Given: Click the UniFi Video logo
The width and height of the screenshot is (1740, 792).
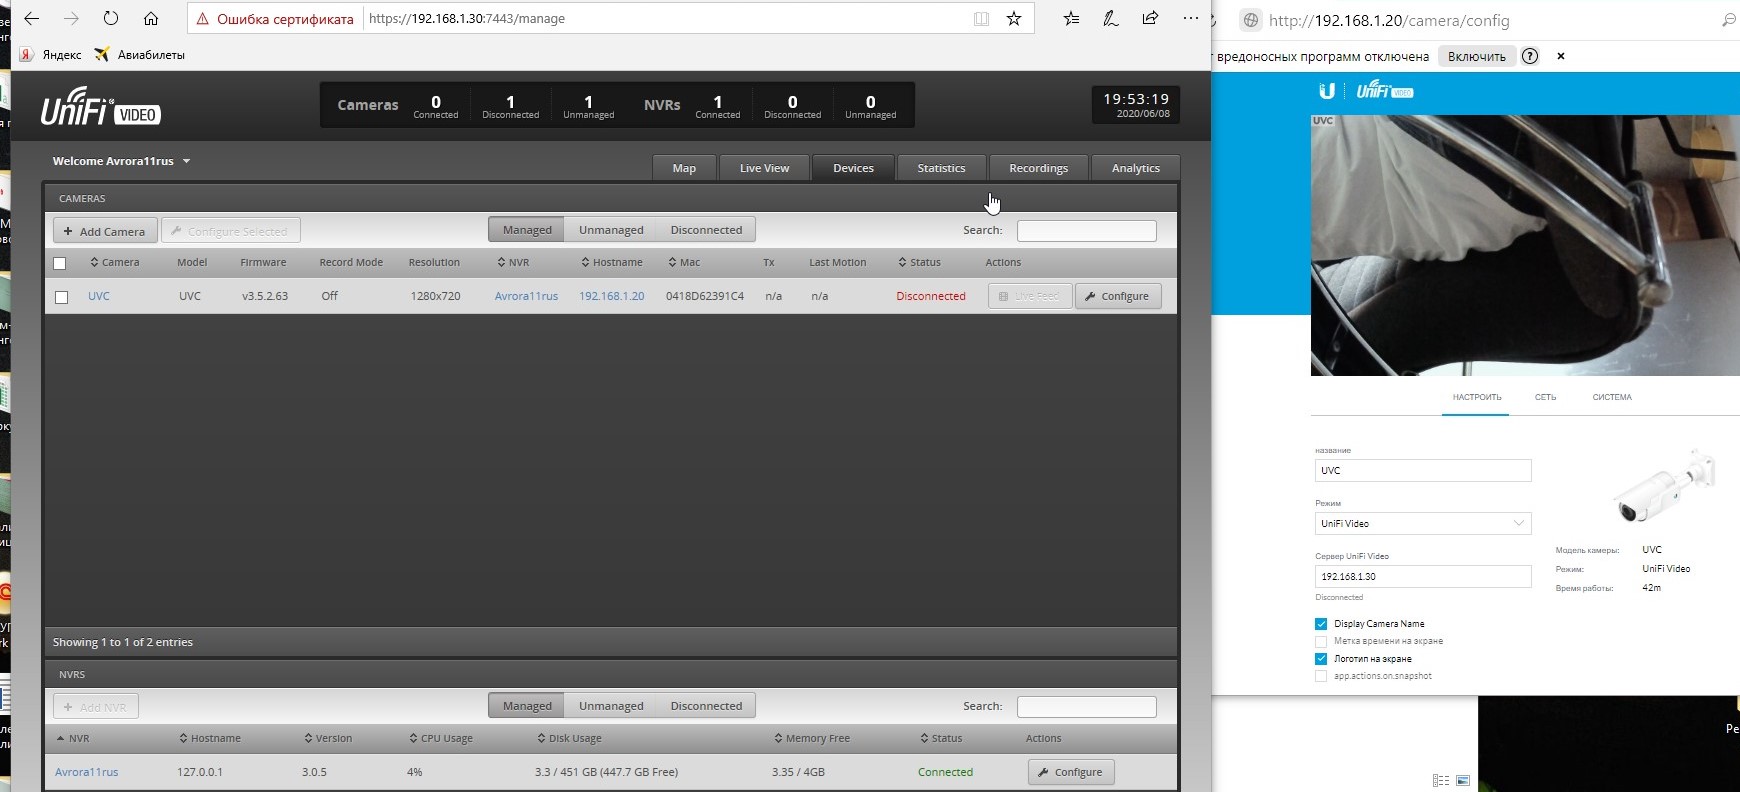Looking at the screenshot, I should pos(100,108).
